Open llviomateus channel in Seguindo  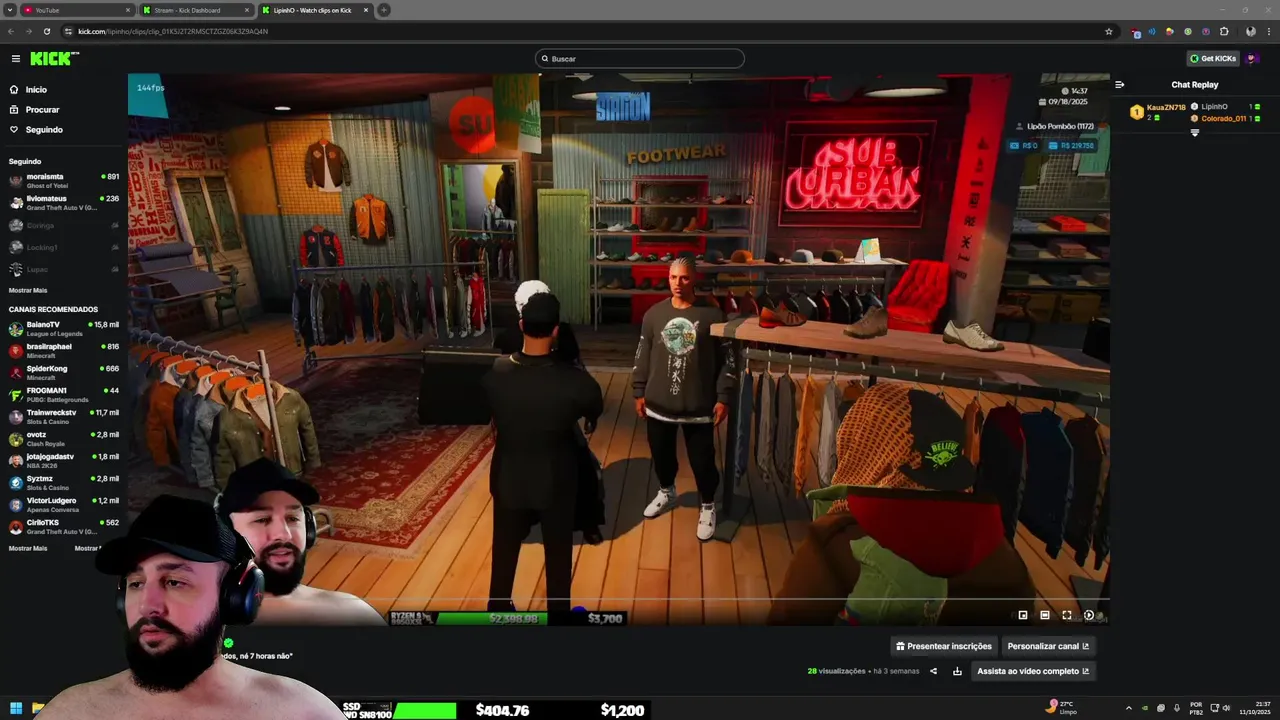click(64, 202)
